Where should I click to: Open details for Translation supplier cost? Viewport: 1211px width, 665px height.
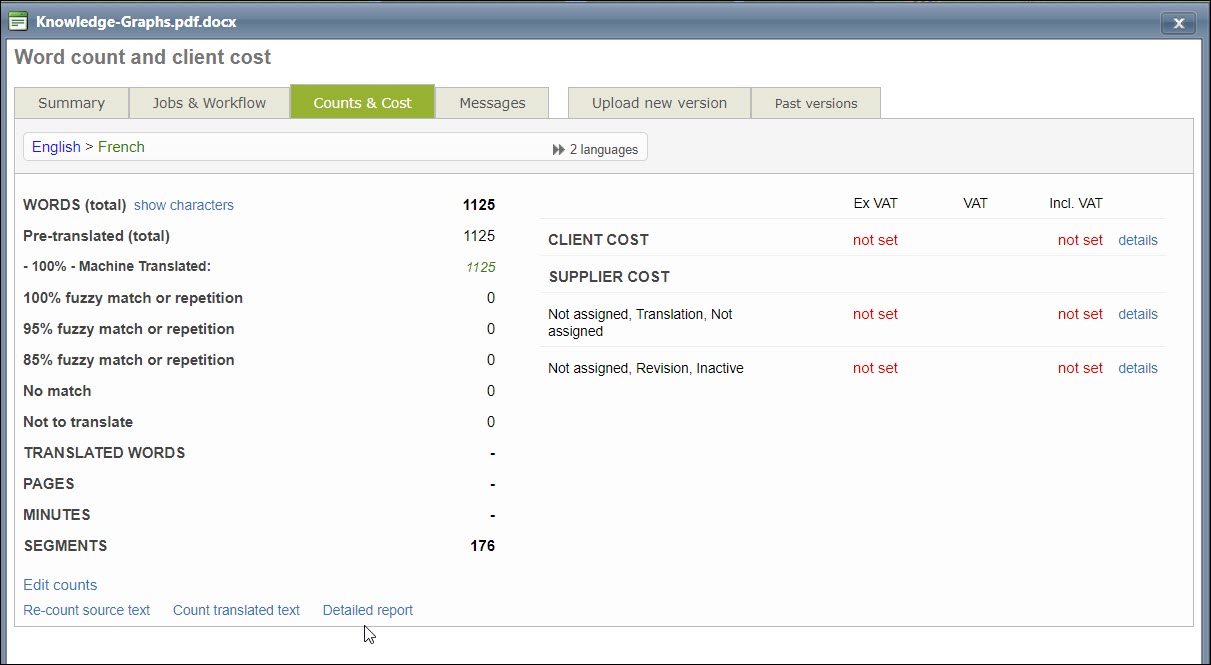point(1137,314)
